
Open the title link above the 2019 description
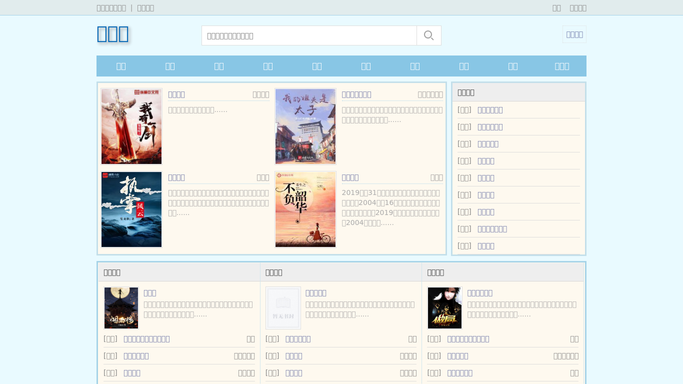pos(350,178)
